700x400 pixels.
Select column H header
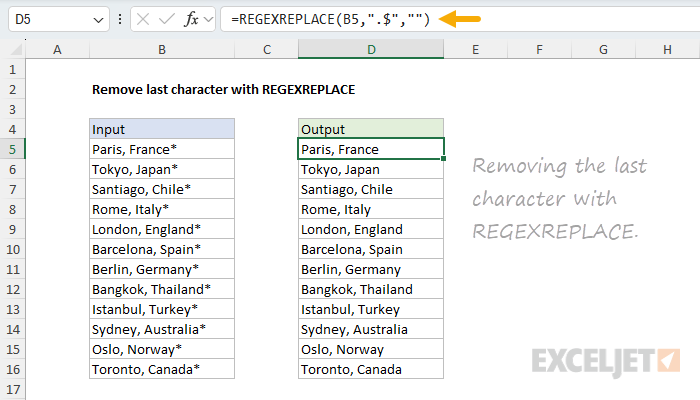pos(667,49)
